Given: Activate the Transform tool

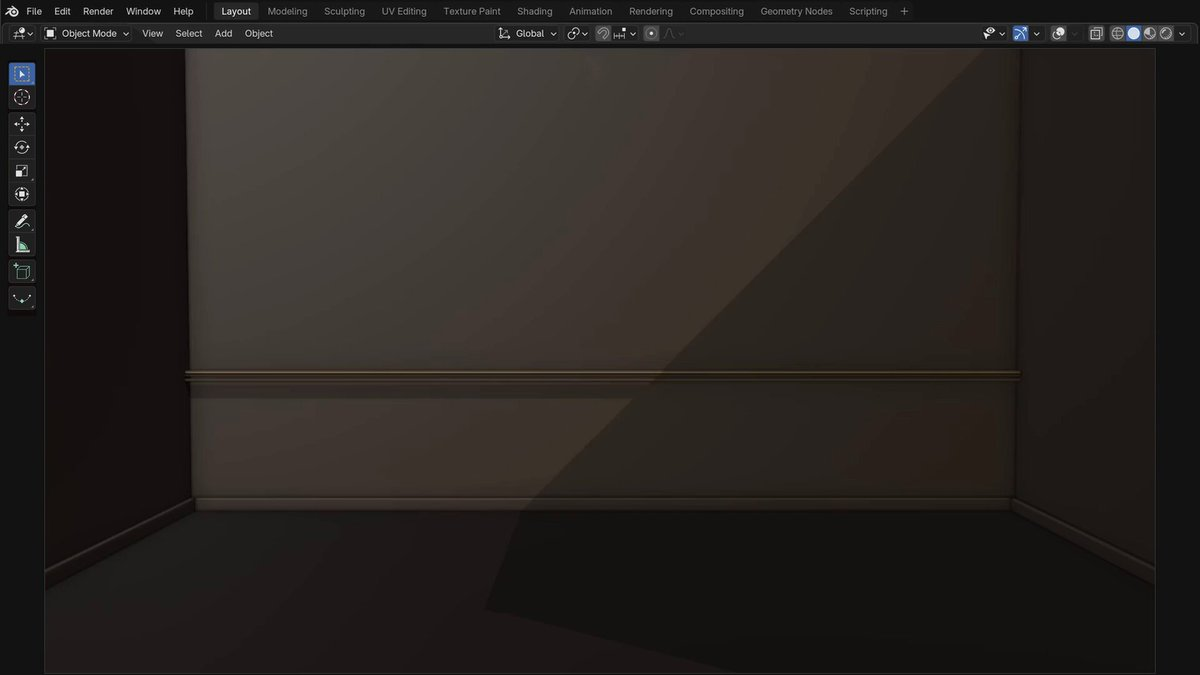Looking at the screenshot, I should click(x=22, y=194).
